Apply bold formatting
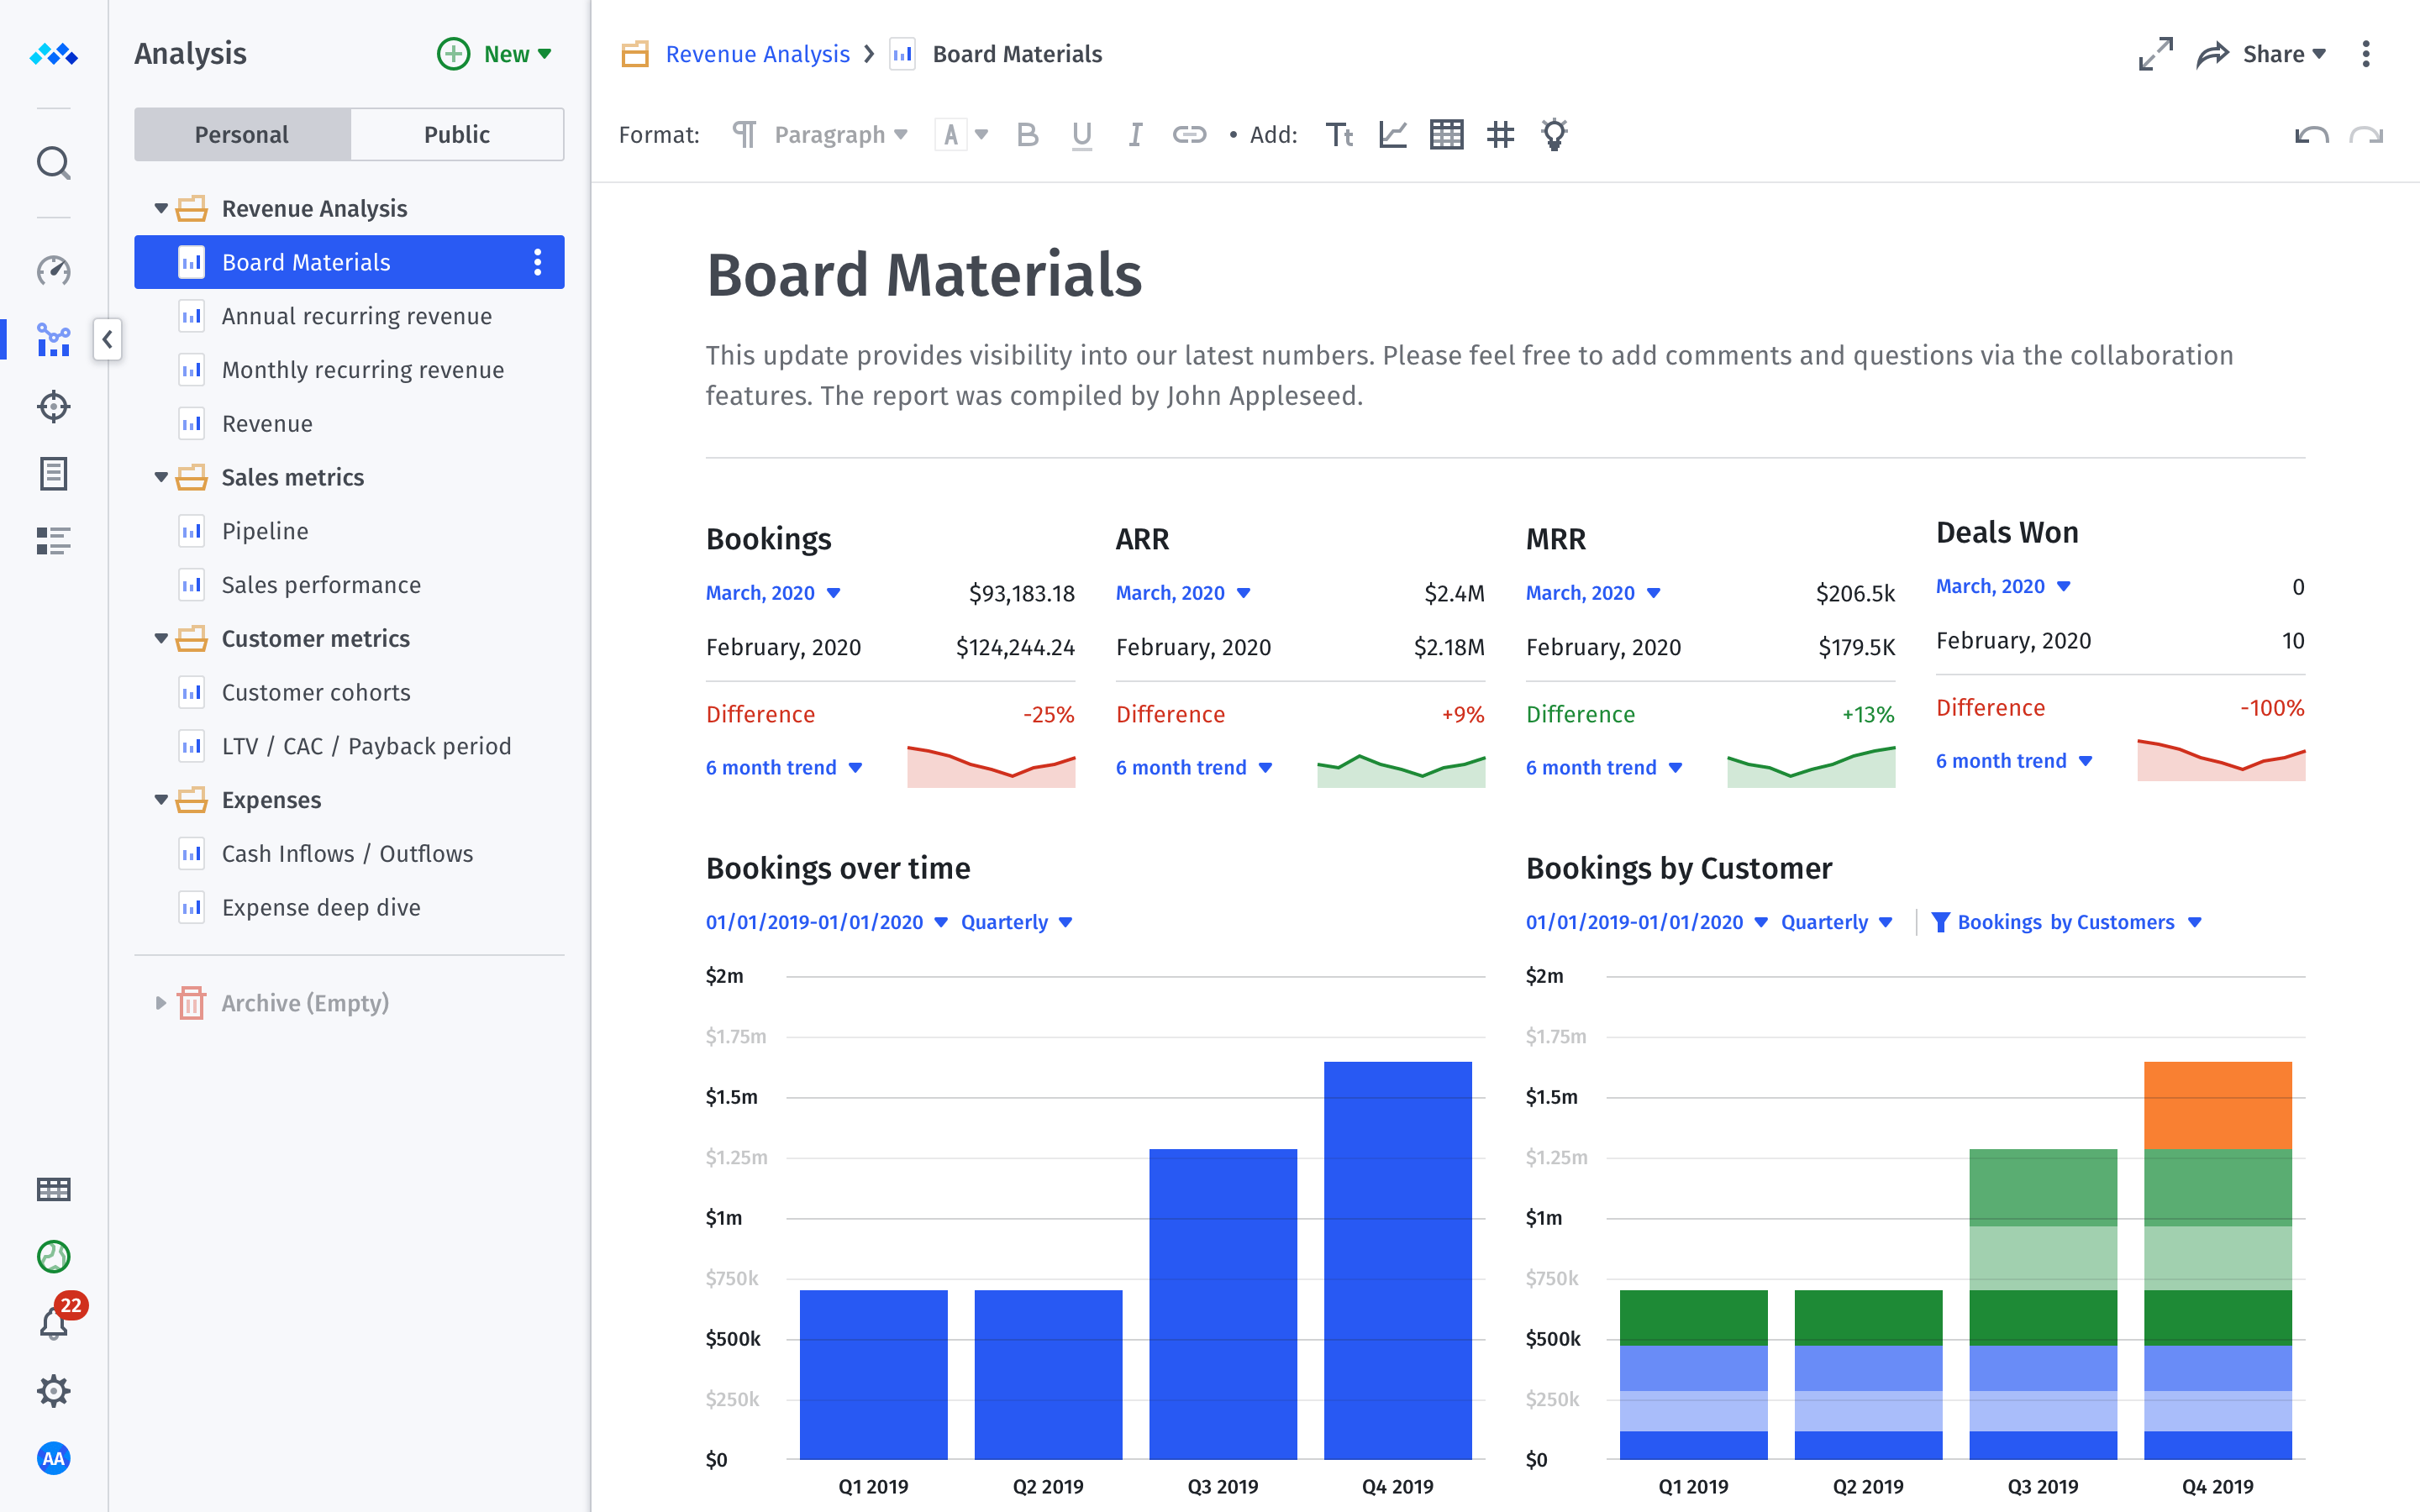This screenshot has width=2420, height=1512. [x=1027, y=134]
